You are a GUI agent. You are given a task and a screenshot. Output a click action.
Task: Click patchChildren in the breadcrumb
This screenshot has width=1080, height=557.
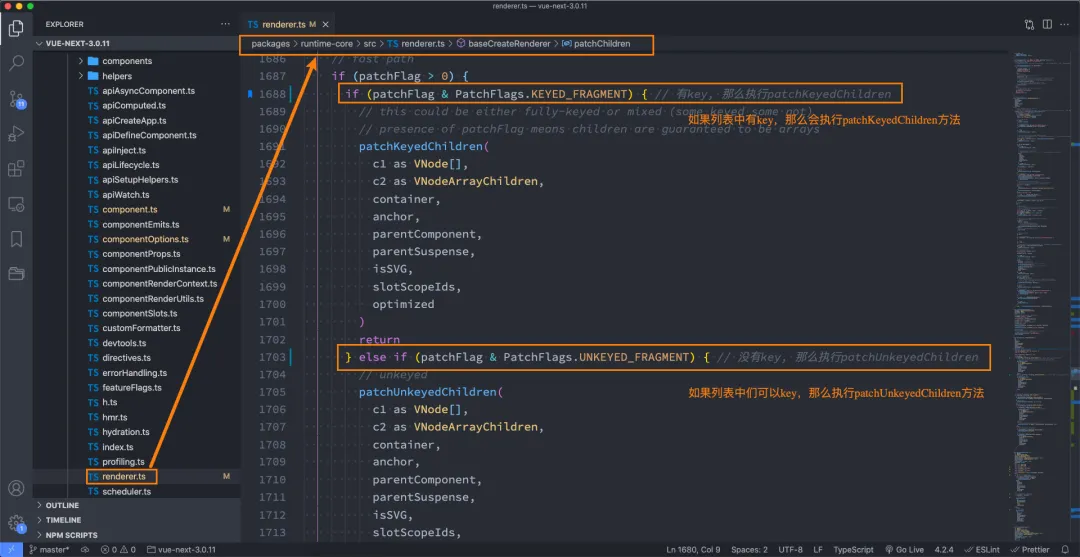602,44
